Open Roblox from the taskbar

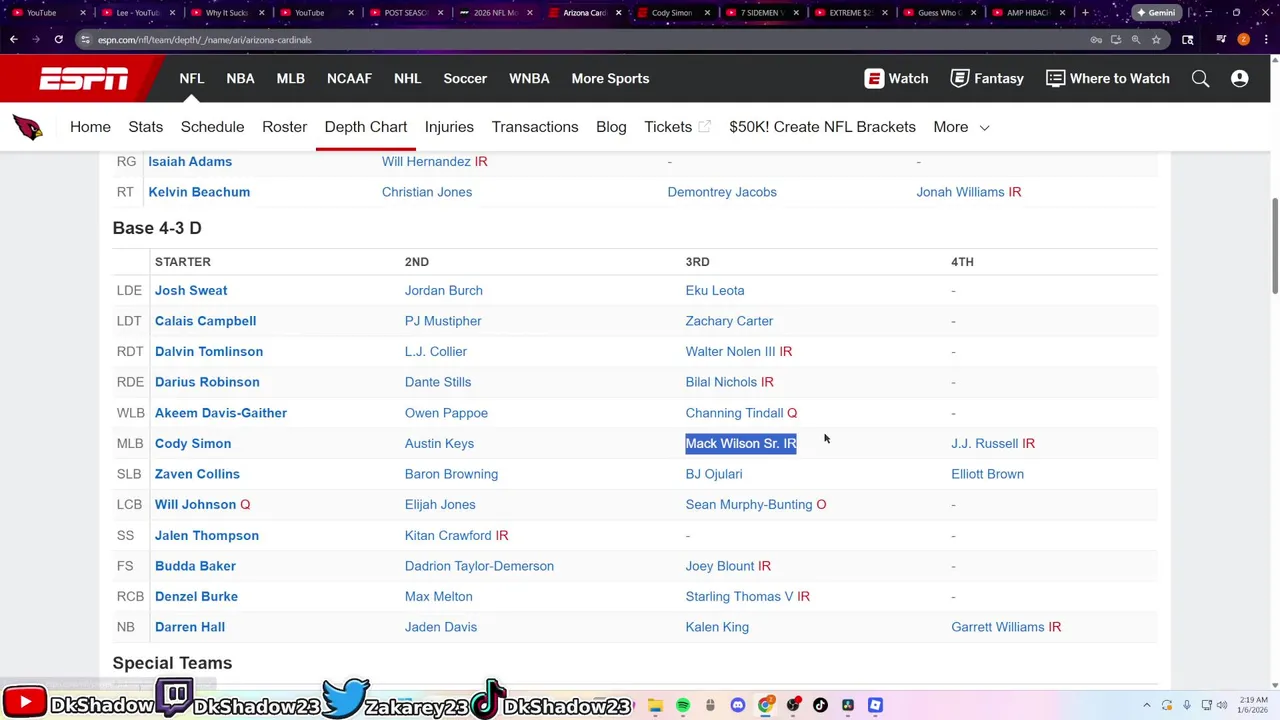(x=875, y=706)
